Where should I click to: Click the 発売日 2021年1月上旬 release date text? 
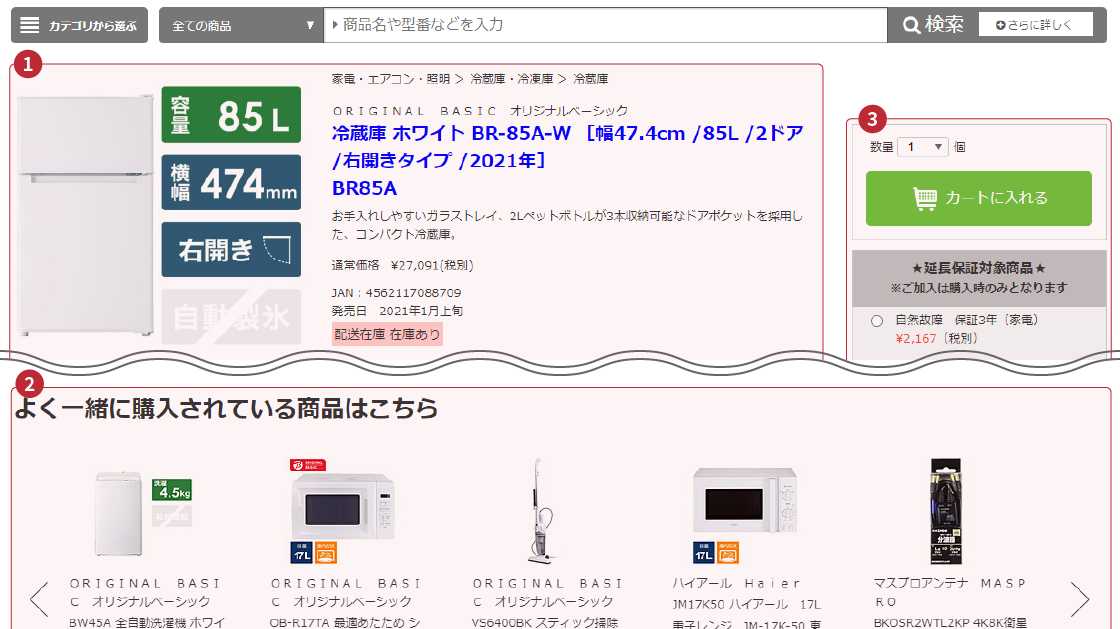pos(397,311)
